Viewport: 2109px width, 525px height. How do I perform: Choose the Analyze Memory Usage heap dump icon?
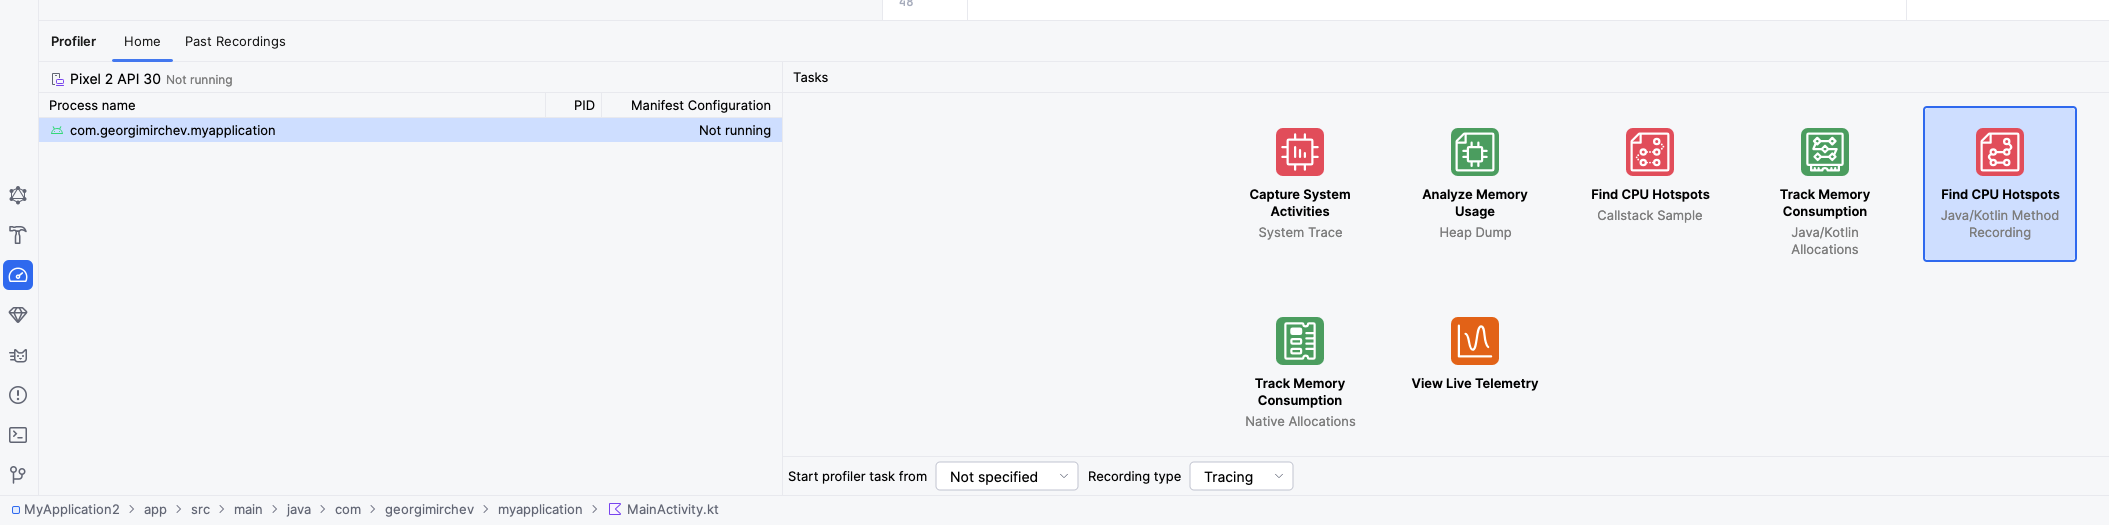click(x=1475, y=152)
